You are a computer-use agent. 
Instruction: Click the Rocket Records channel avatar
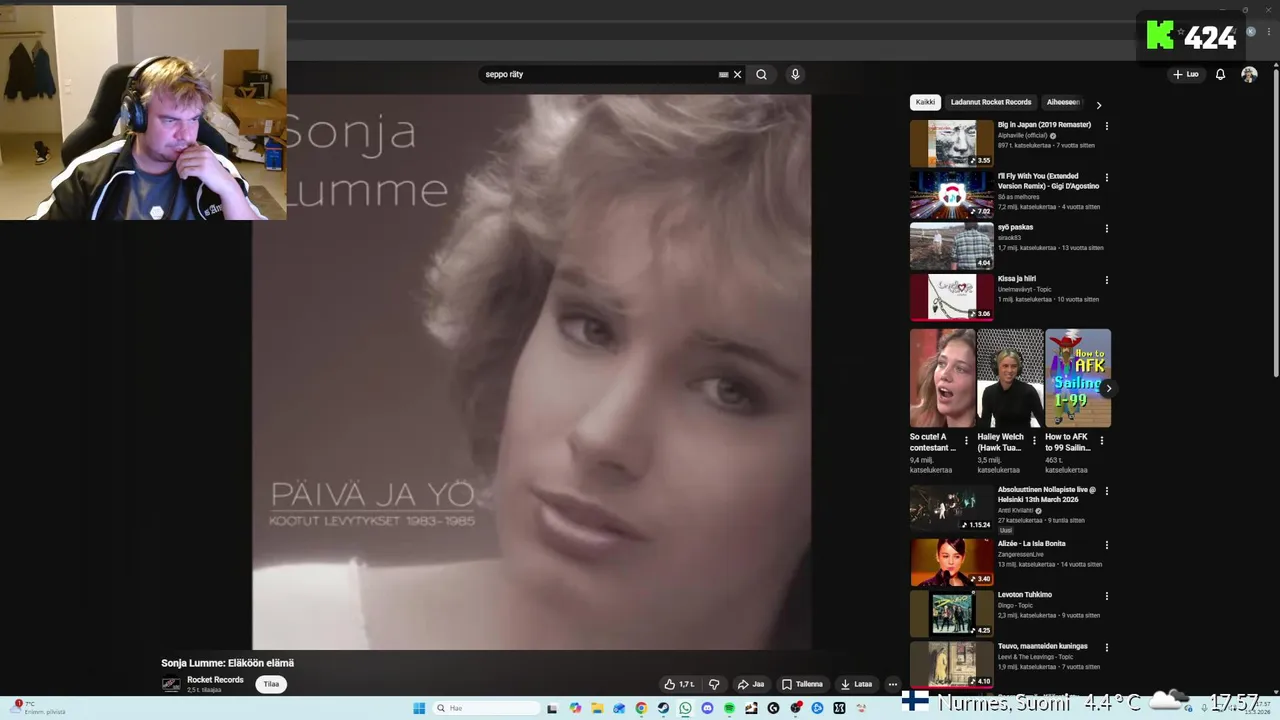(171, 684)
